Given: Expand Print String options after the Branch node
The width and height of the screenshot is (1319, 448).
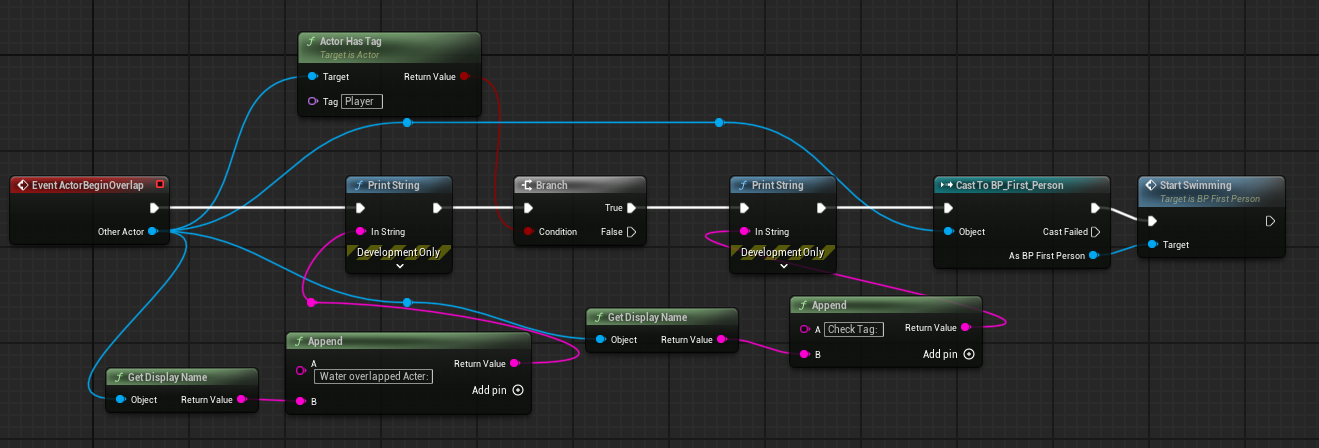Looking at the screenshot, I should click(783, 266).
